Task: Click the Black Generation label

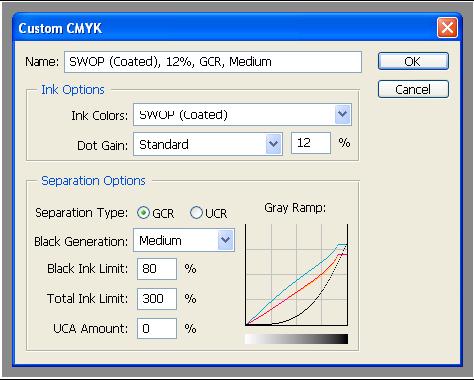Action: (81, 241)
